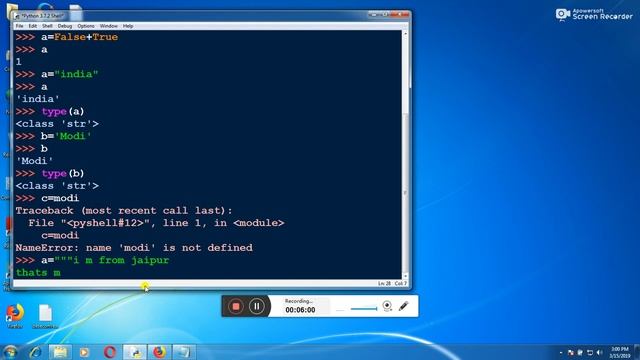The width and height of the screenshot is (640, 360).
Task: Click the 'thats m' input line
Action: pos(38,273)
